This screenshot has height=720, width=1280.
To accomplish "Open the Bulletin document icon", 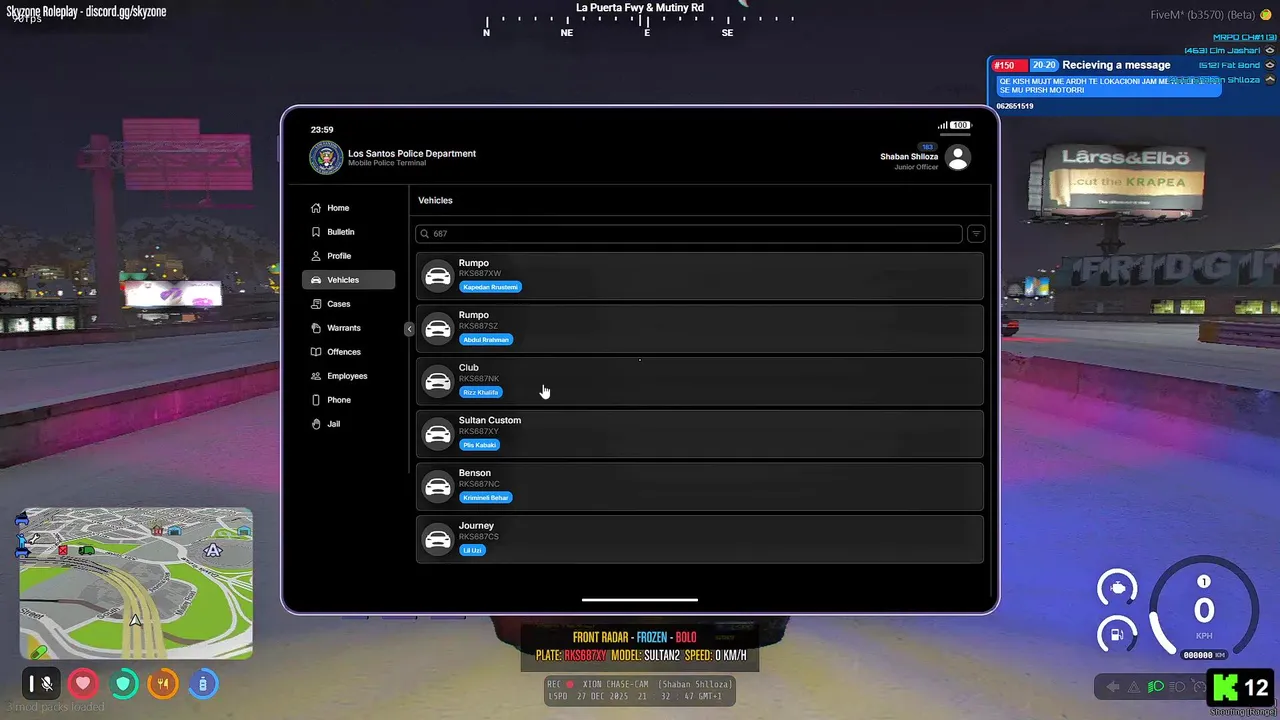I will (316, 232).
